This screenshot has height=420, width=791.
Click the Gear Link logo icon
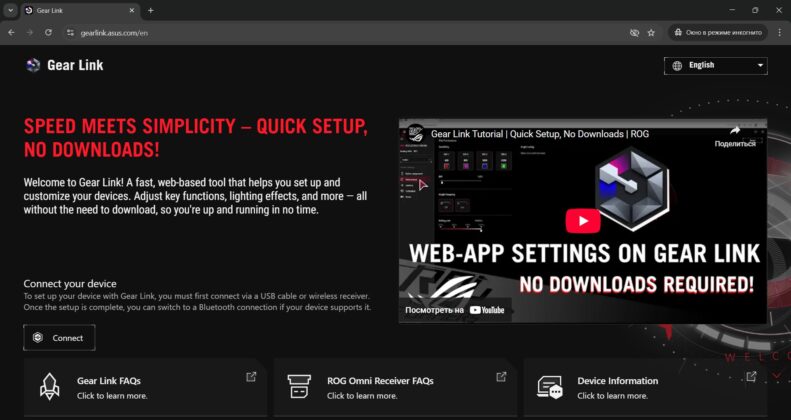coord(33,65)
